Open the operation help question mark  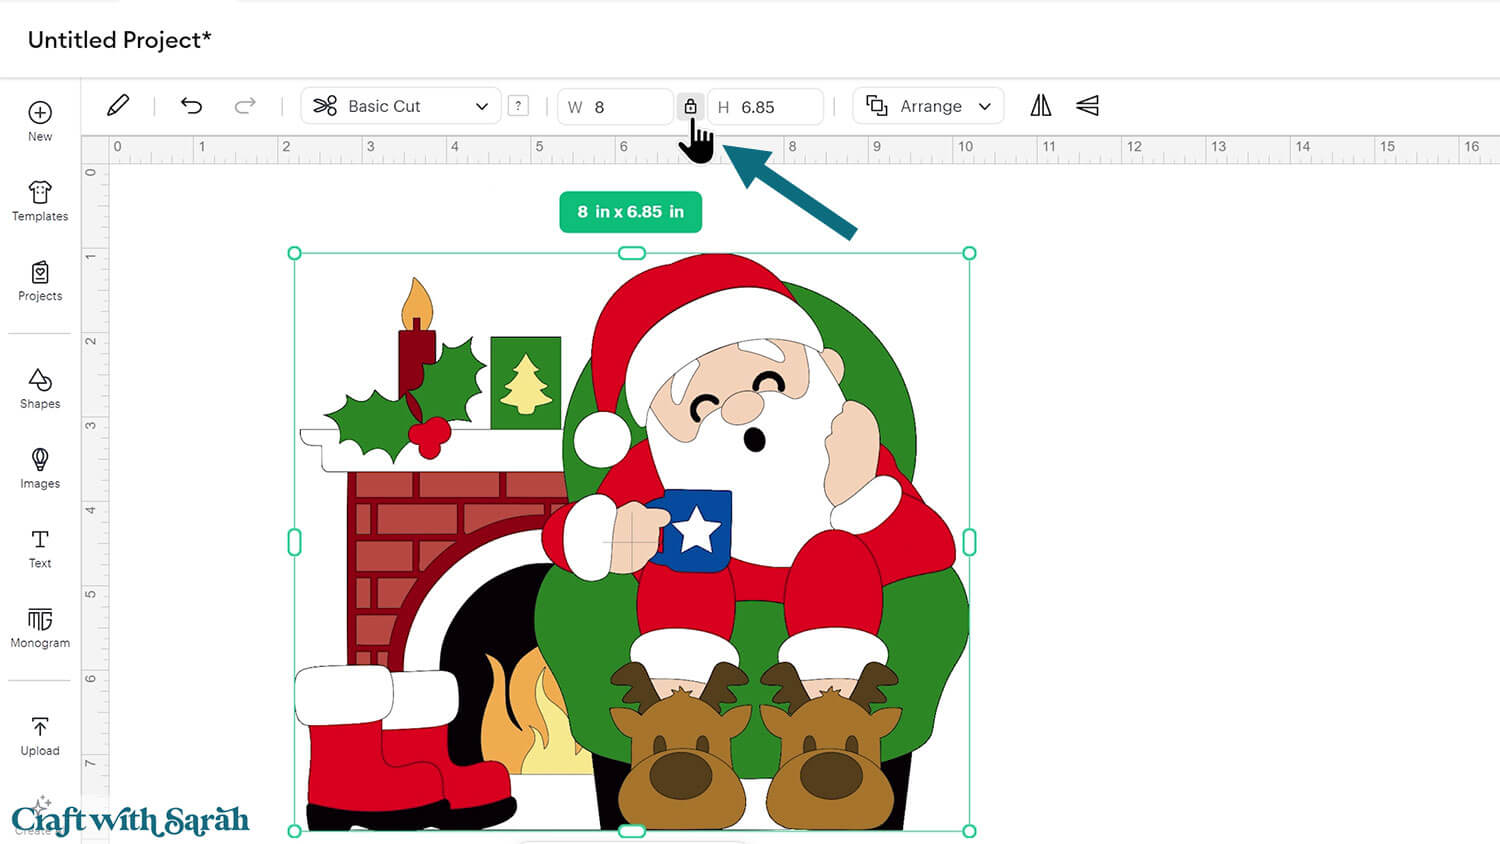click(x=518, y=105)
